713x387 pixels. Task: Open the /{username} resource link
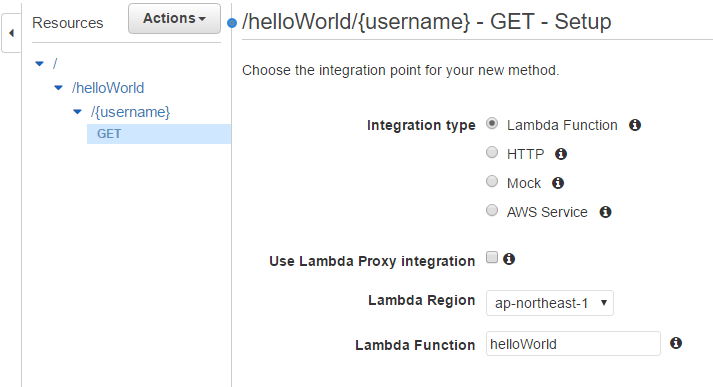point(131,112)
